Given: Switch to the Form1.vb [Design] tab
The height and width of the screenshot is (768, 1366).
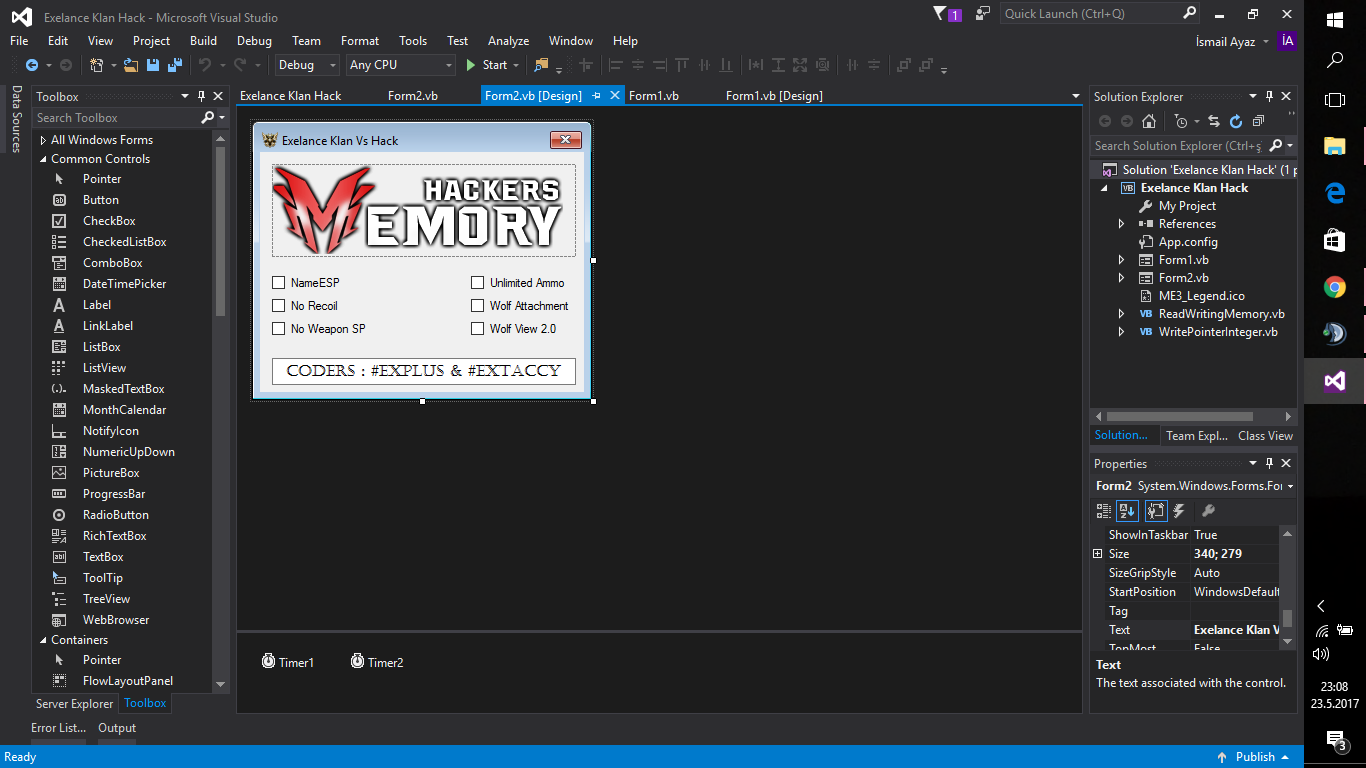Looking at the screenshot, I should pos(774,96).
